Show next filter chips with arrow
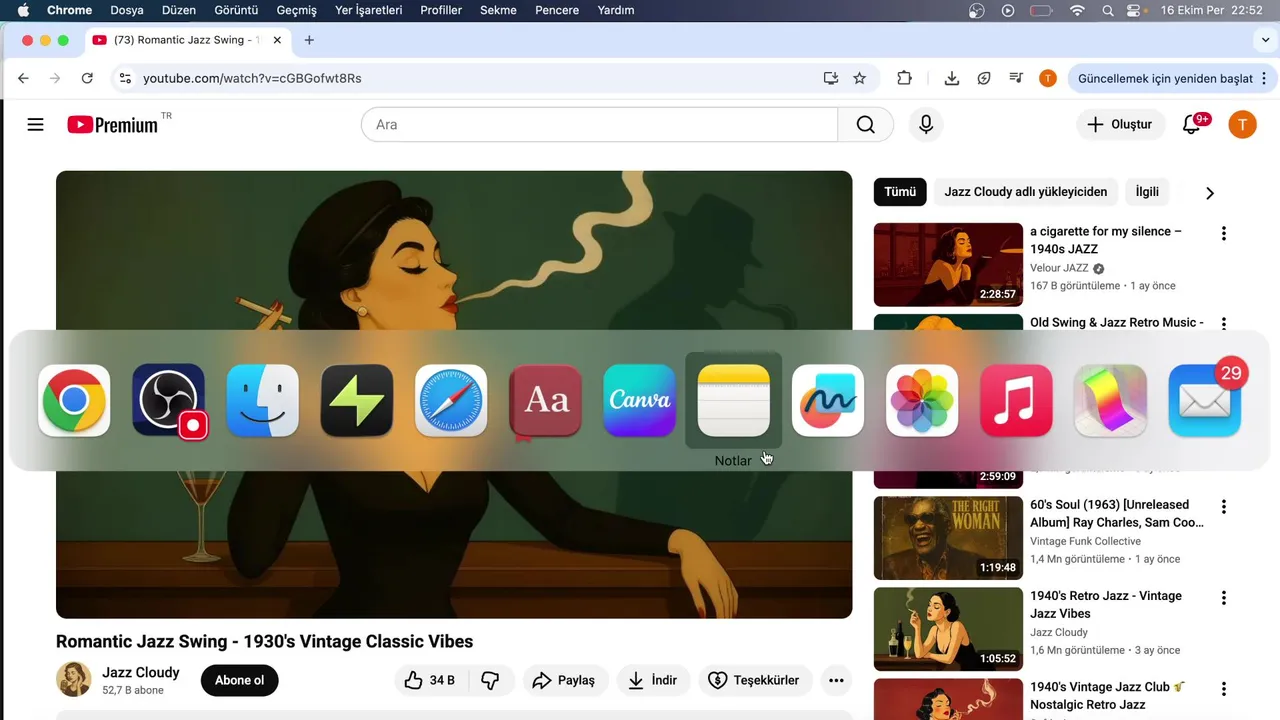The image size is (1280, 720). click(x=1210, y=193)
